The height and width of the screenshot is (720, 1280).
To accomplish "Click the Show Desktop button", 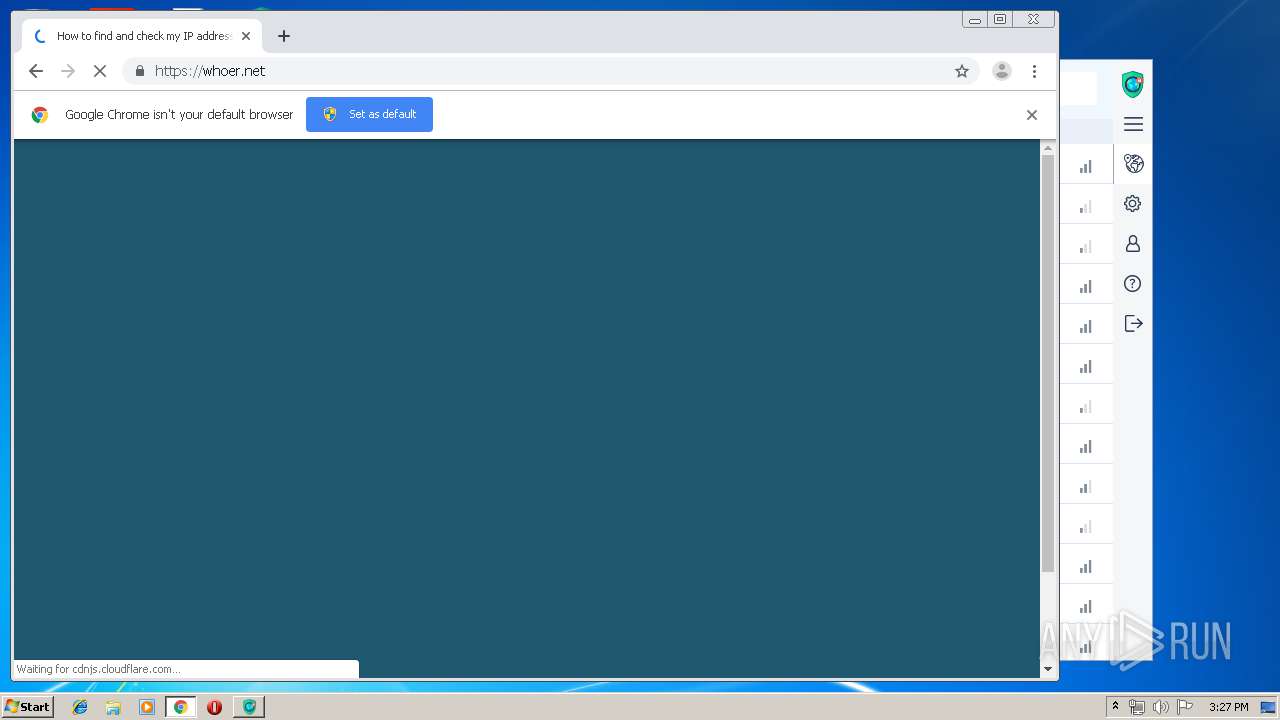I will tap(1268, 707).
